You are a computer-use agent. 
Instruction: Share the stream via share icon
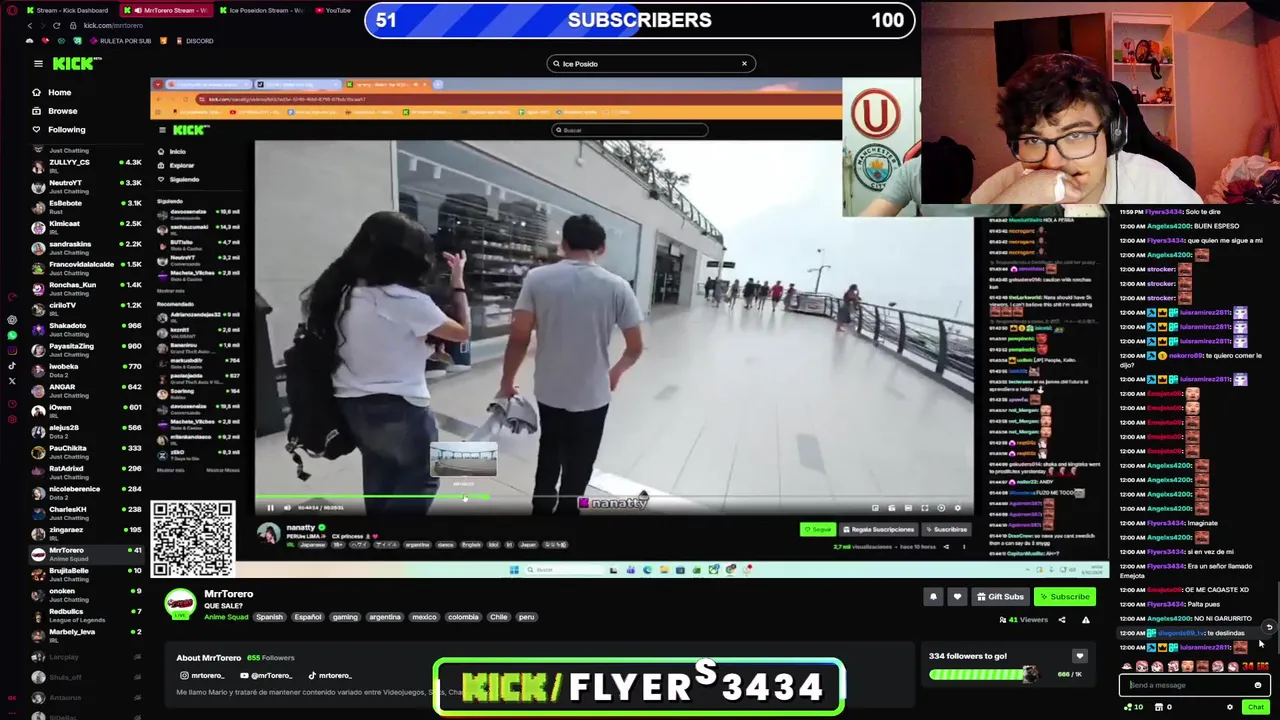1062,620
